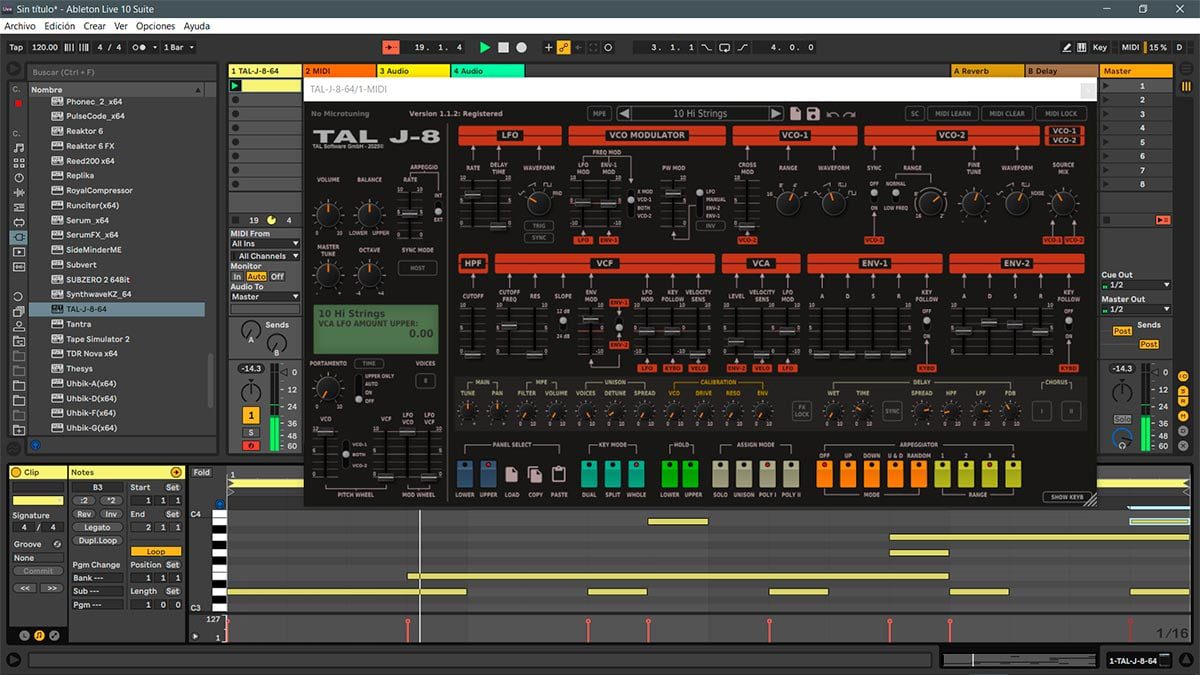Click the Session Record circle button
Viewport: 1200px width, 675px height.
click(x=608, y=47)
